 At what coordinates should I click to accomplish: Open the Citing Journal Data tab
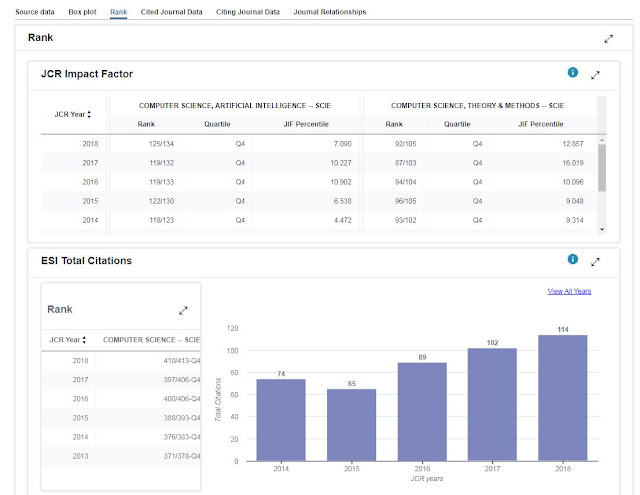[x=248, y=12]
